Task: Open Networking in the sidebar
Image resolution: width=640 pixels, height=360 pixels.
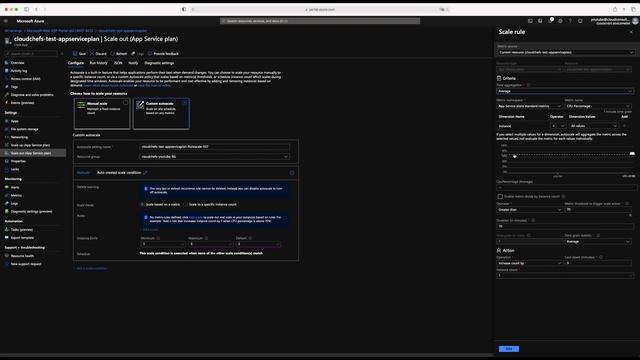Action: coord(19,137)
